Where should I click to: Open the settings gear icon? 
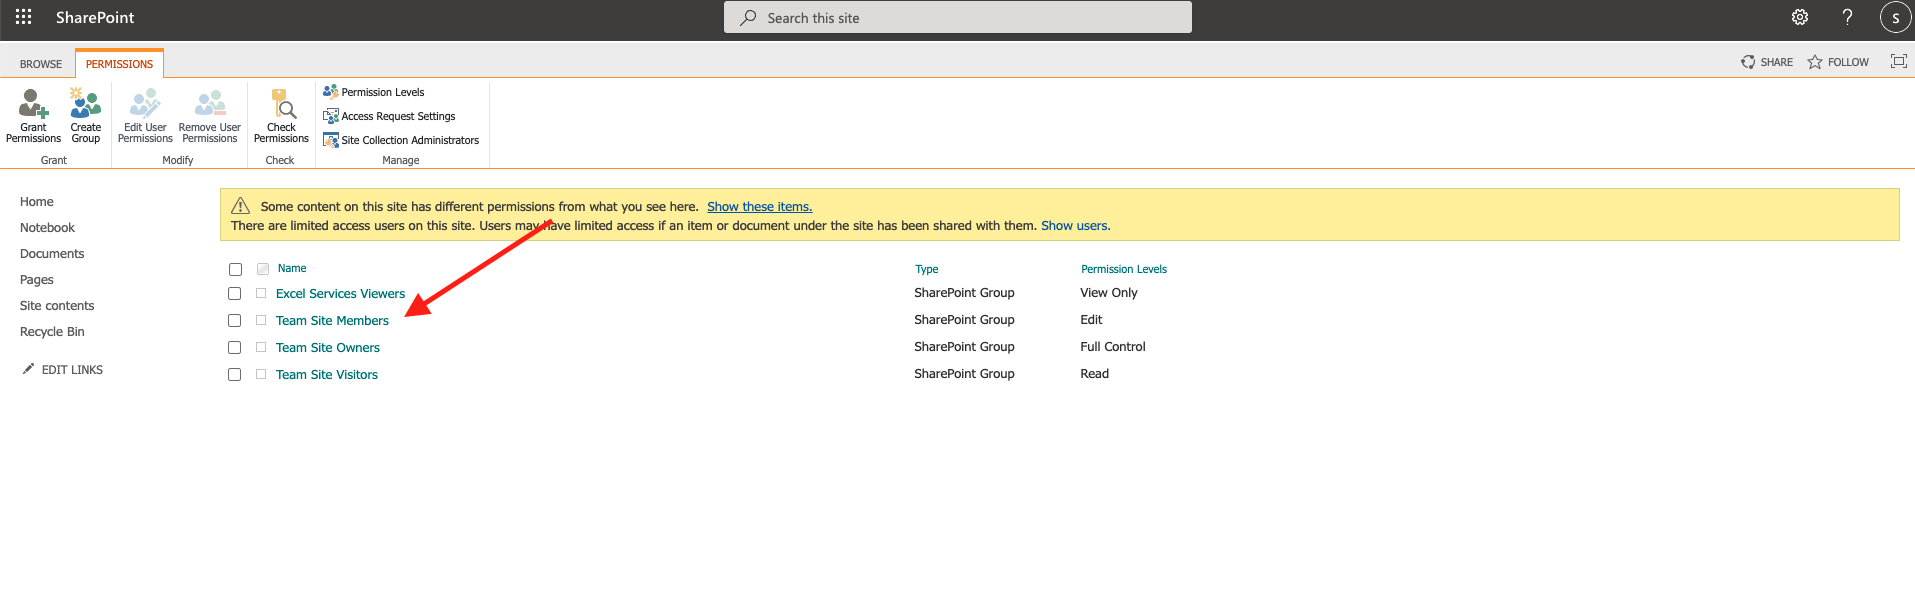coord(1800,17)
